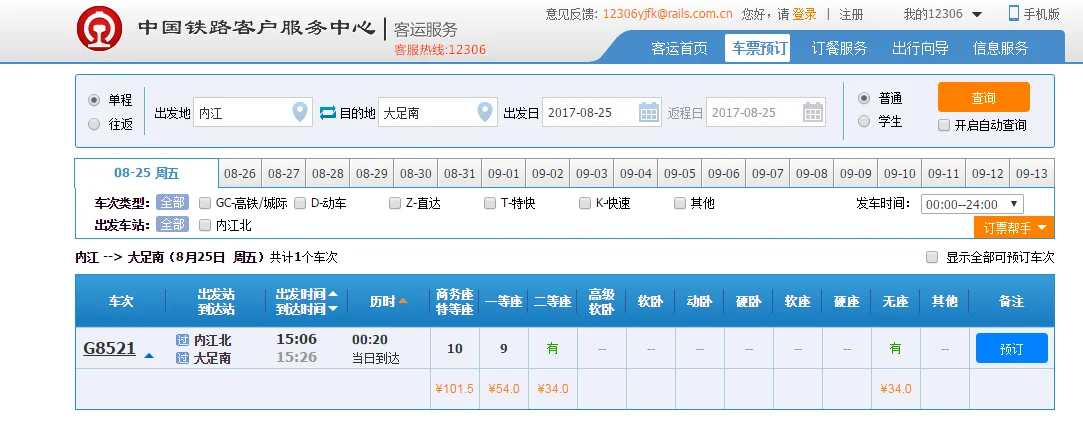Open 发车时间 00:00--24:00 dropdown
Viewport: 1083px width, 445px height.
click(972, 205)
